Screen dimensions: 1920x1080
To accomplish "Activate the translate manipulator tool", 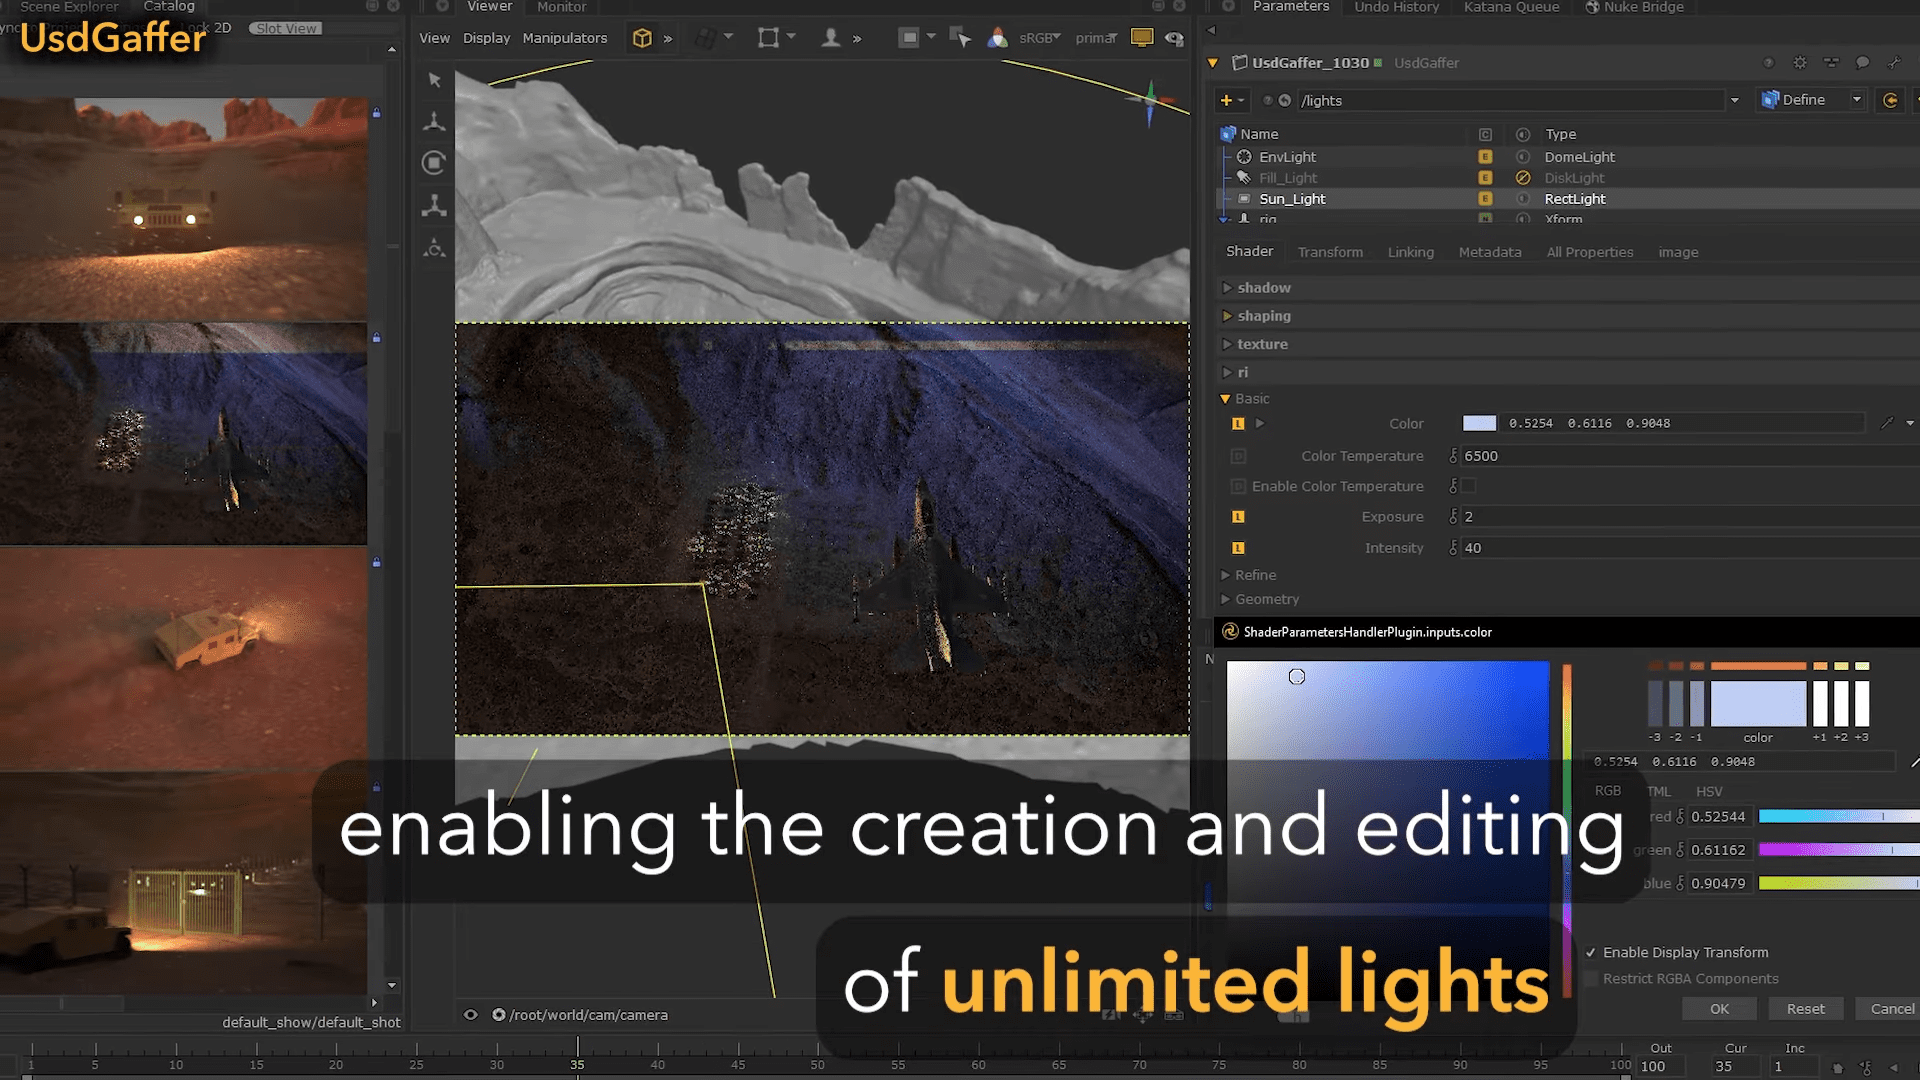I will click(434, 122).
